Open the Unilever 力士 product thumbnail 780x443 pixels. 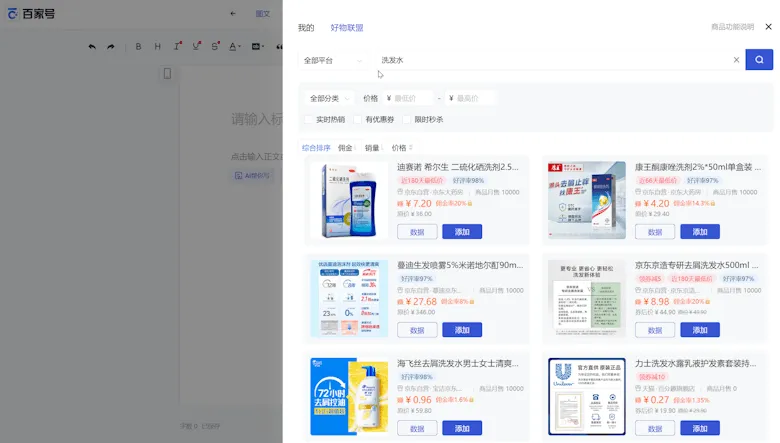(587, 396)
